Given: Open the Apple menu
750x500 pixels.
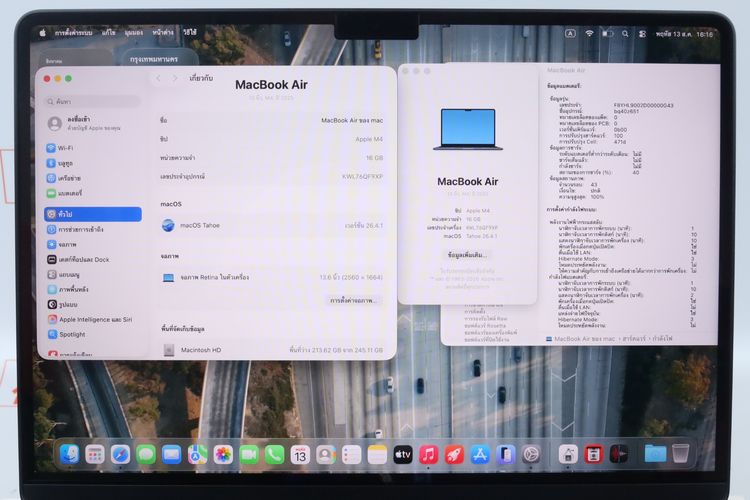Looking at the screenshot, I should (x=43, y=33).
